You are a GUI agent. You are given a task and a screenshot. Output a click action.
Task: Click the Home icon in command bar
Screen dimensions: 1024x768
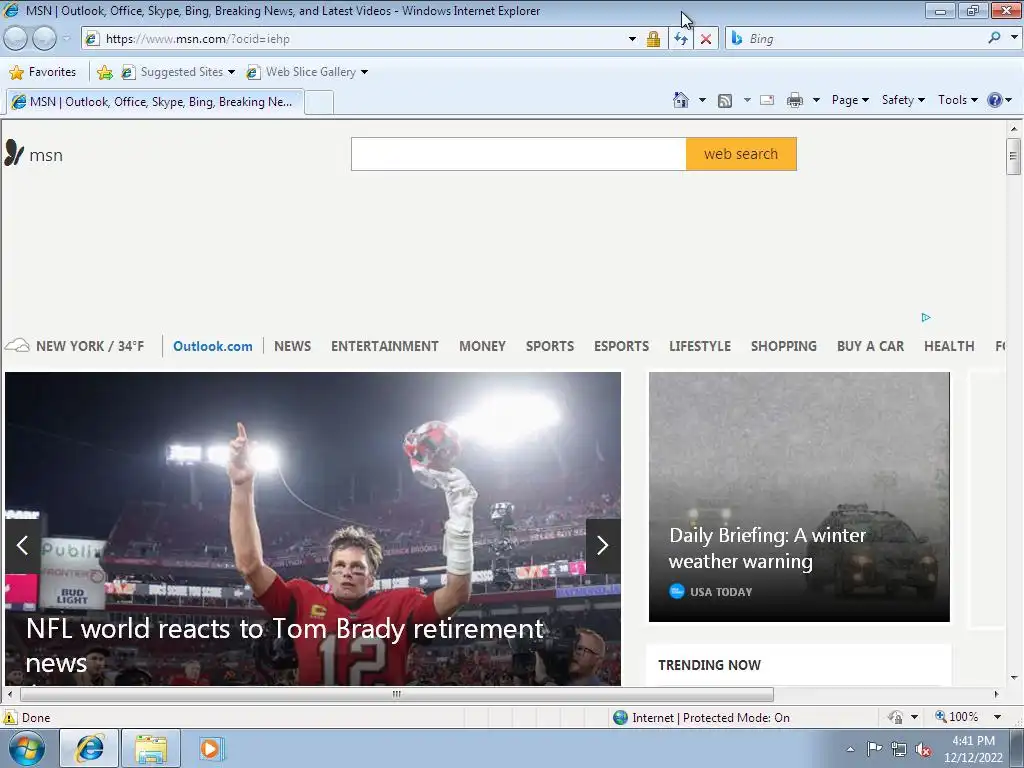(x=680, y=100)
